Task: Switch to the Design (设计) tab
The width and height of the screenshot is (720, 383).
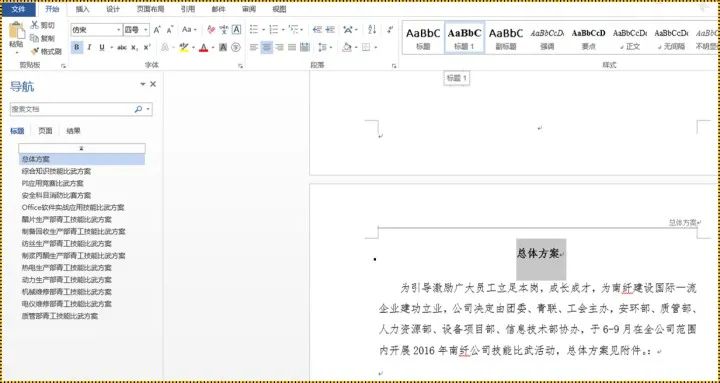Action: tap(113, 9)
